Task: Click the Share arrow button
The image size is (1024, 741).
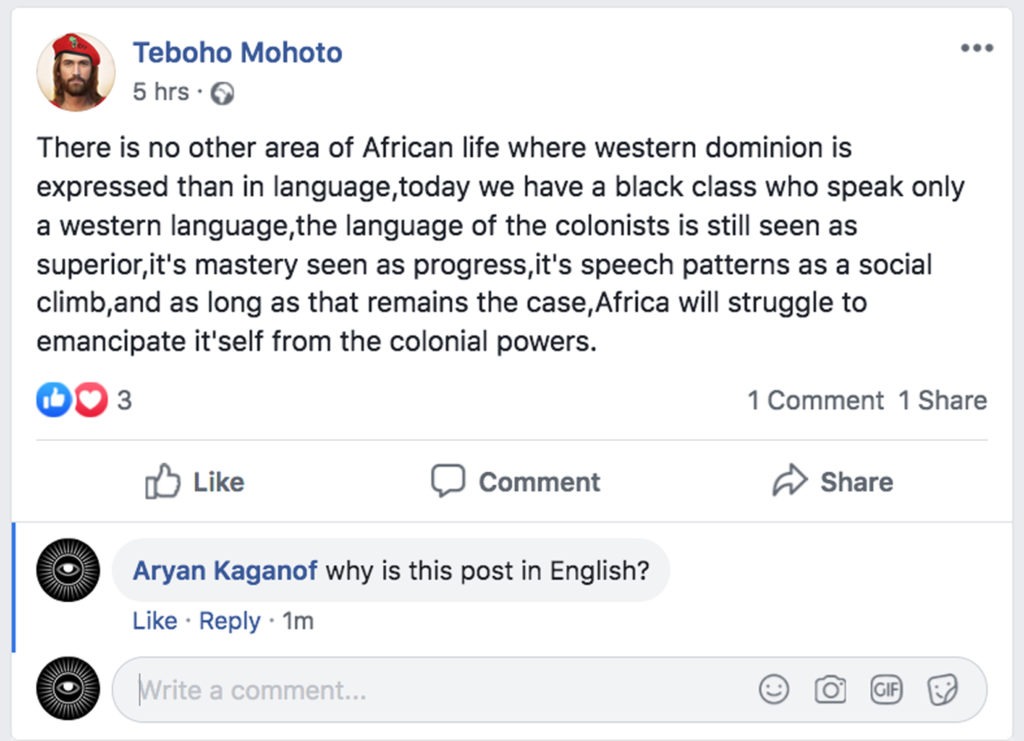Action: 832,482
